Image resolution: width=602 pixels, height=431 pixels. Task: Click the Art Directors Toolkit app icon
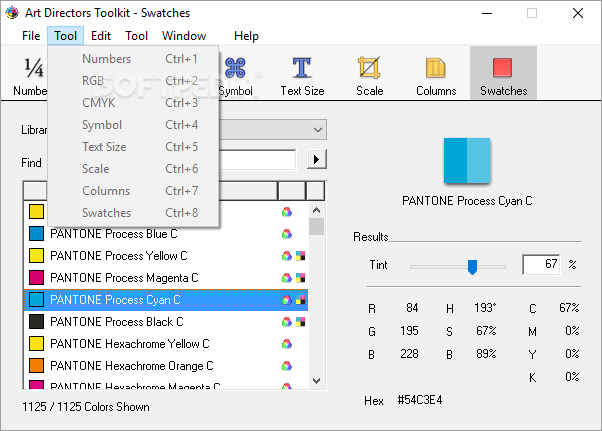tap(12, 13)
